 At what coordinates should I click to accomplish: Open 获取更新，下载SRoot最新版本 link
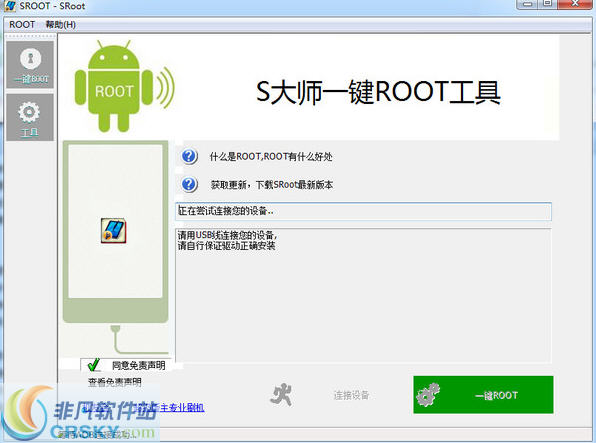point(272,185)
